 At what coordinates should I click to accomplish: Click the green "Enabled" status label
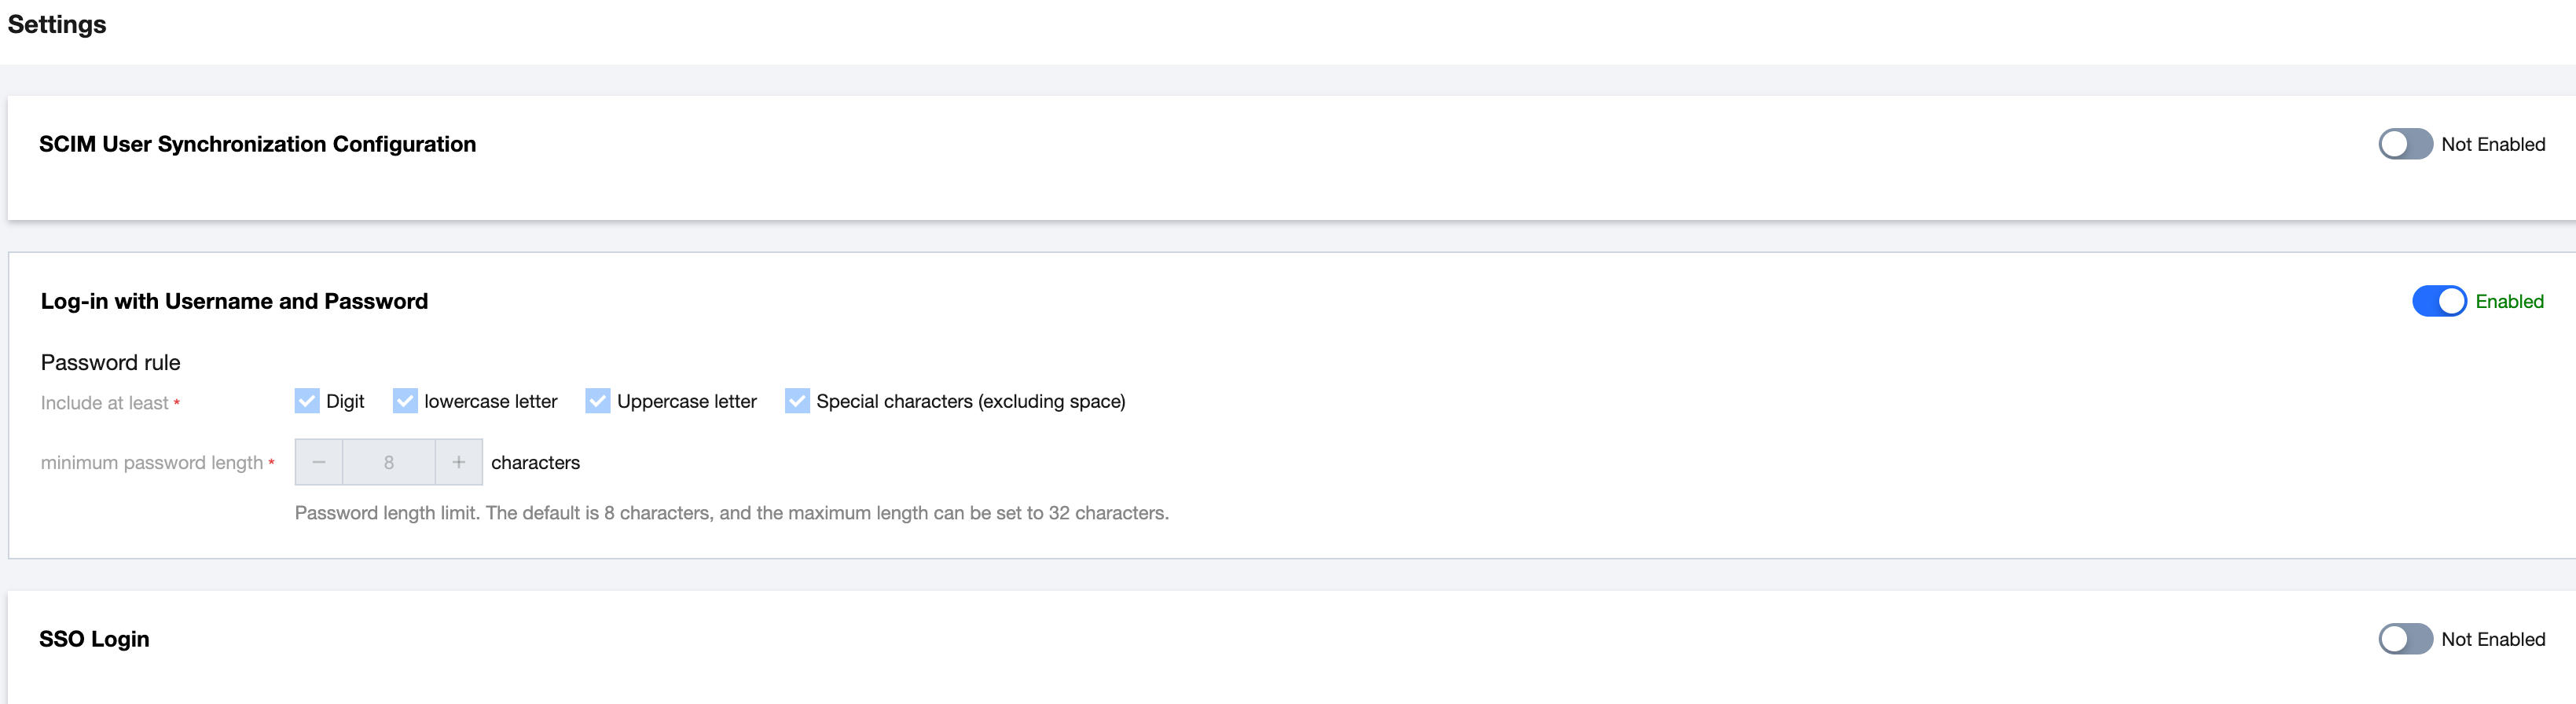coord(2509,301)
